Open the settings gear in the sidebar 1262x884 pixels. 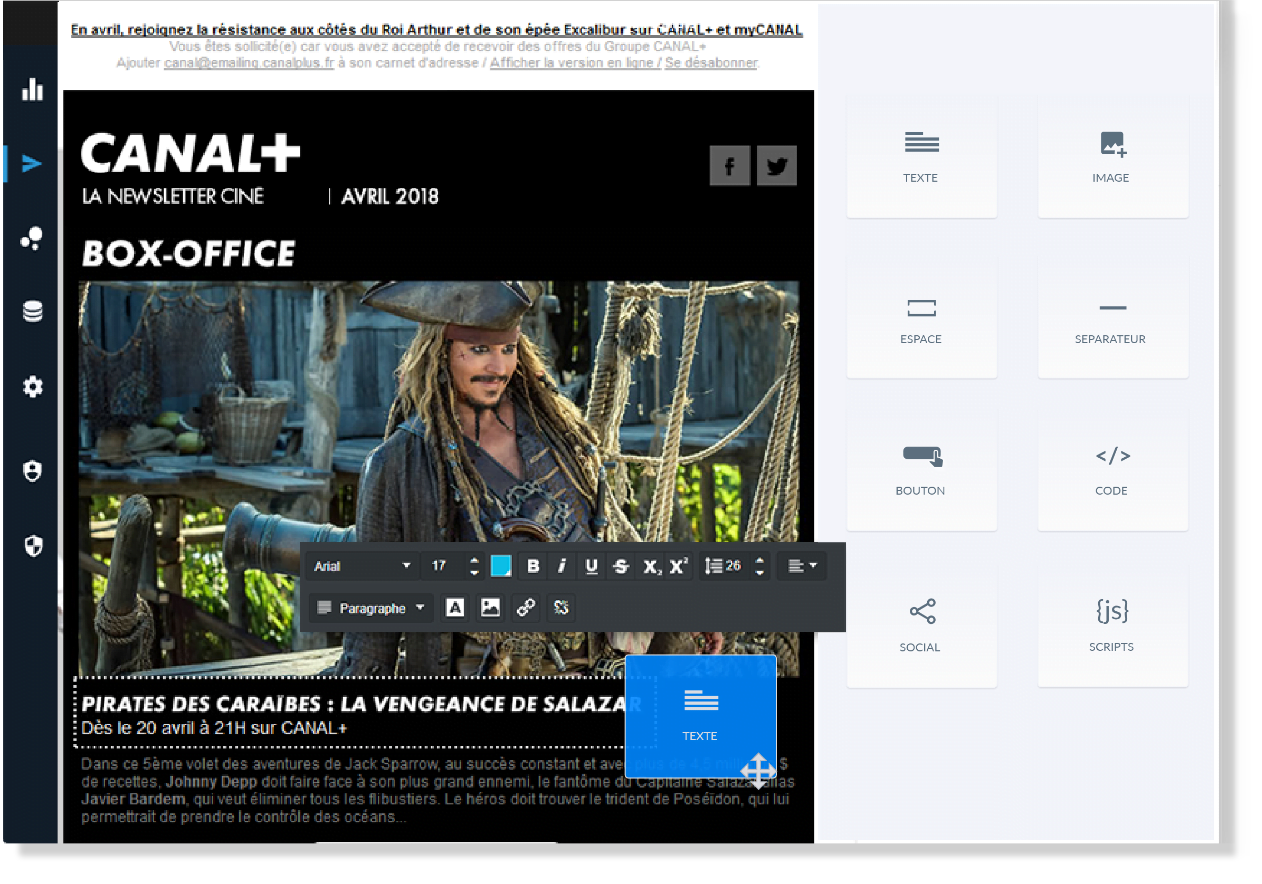(33, 387)
